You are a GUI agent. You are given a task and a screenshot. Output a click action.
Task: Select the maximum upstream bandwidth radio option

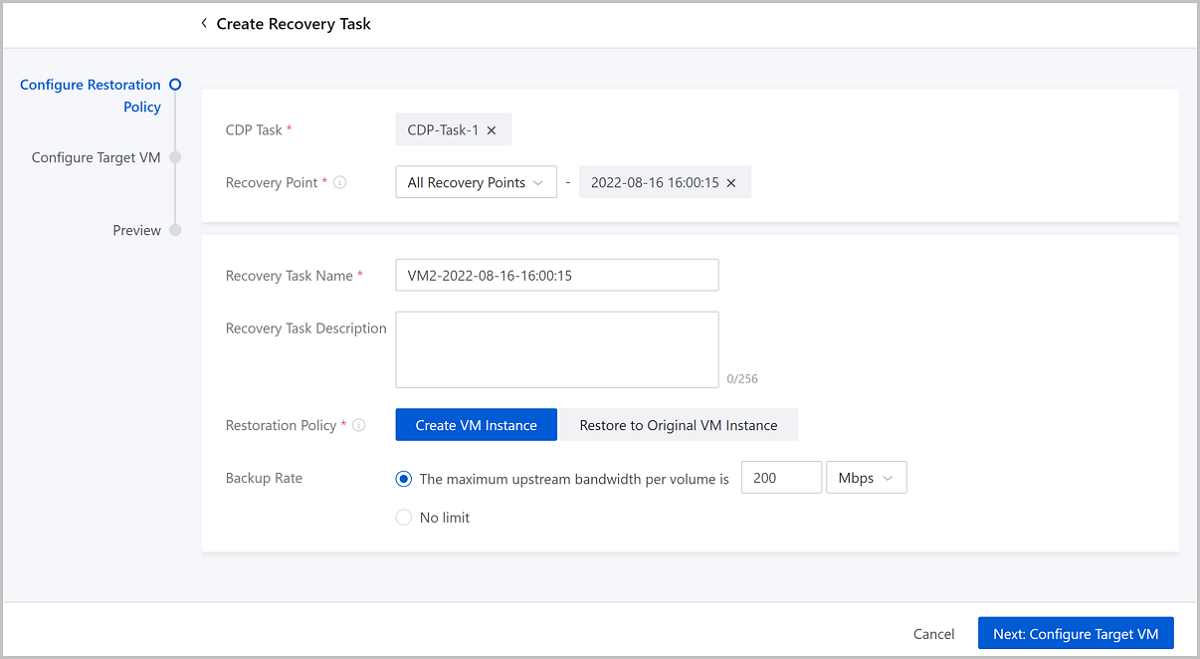point(404,479)
